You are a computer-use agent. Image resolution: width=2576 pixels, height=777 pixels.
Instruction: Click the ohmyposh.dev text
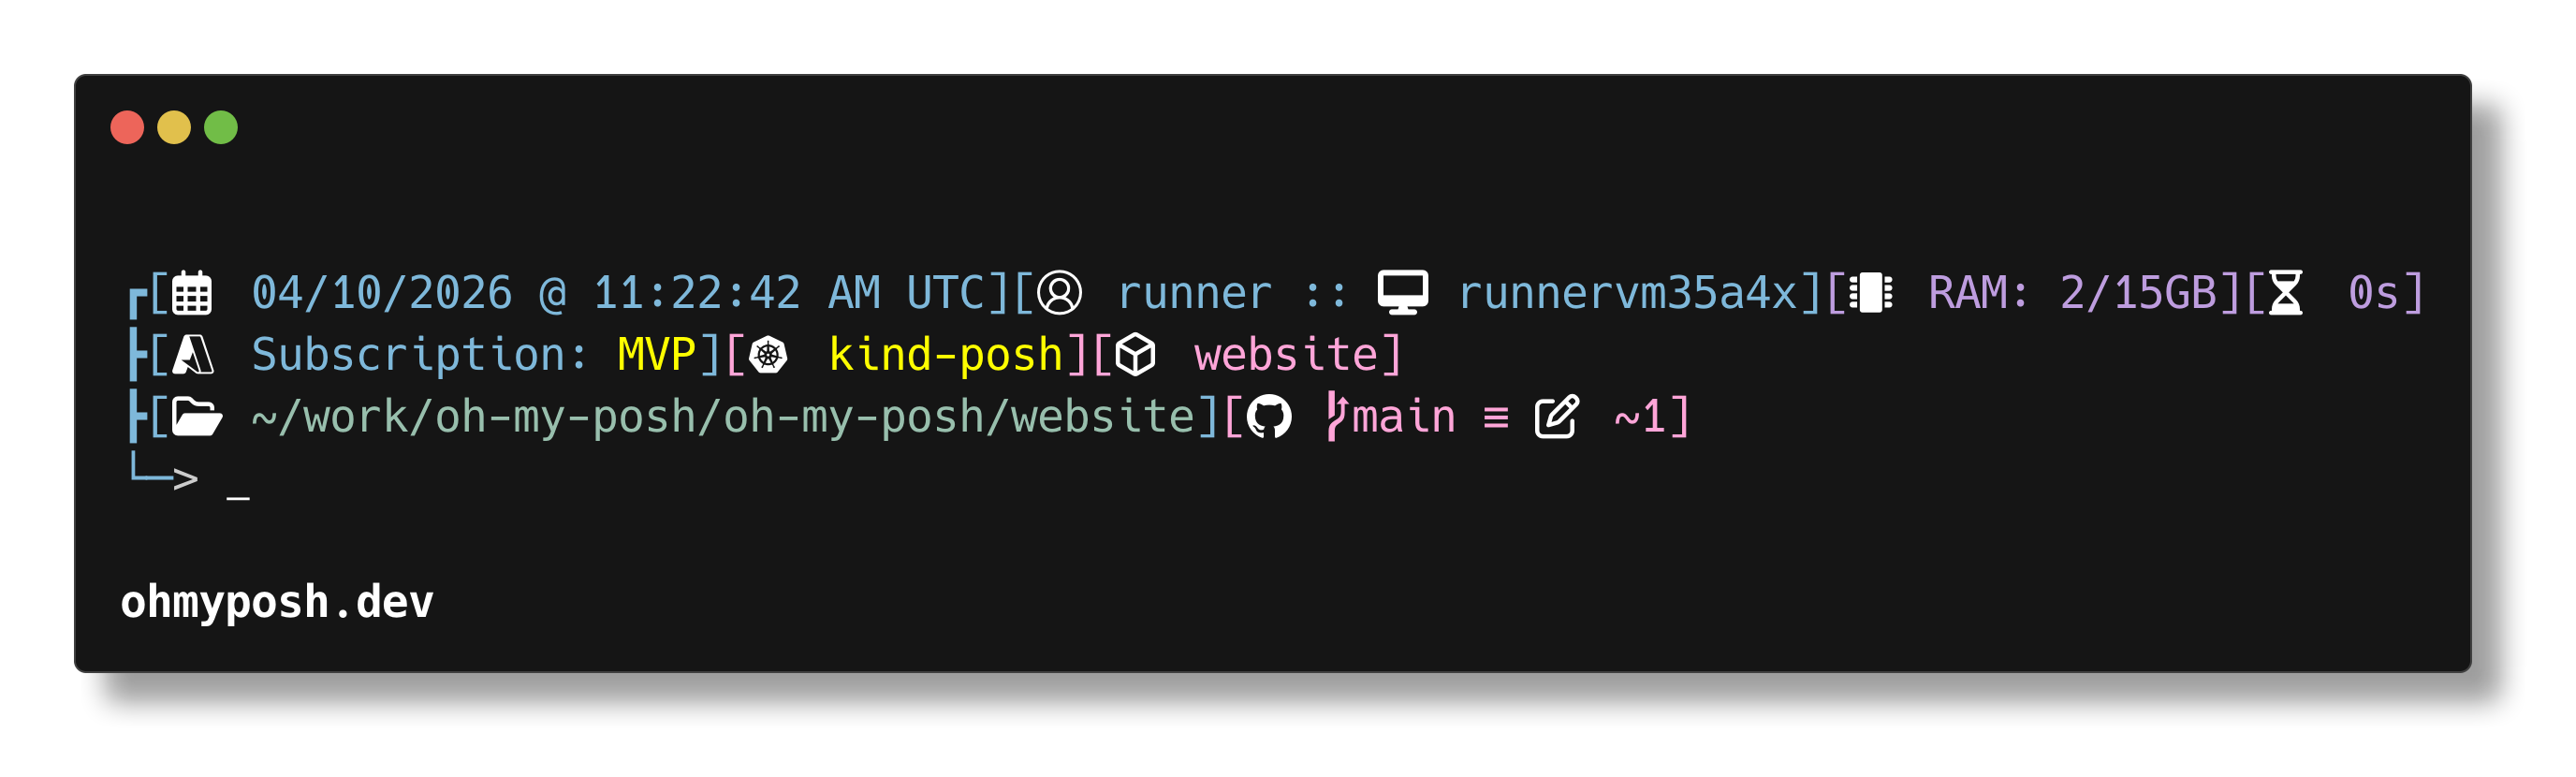(x=277, y=602)
